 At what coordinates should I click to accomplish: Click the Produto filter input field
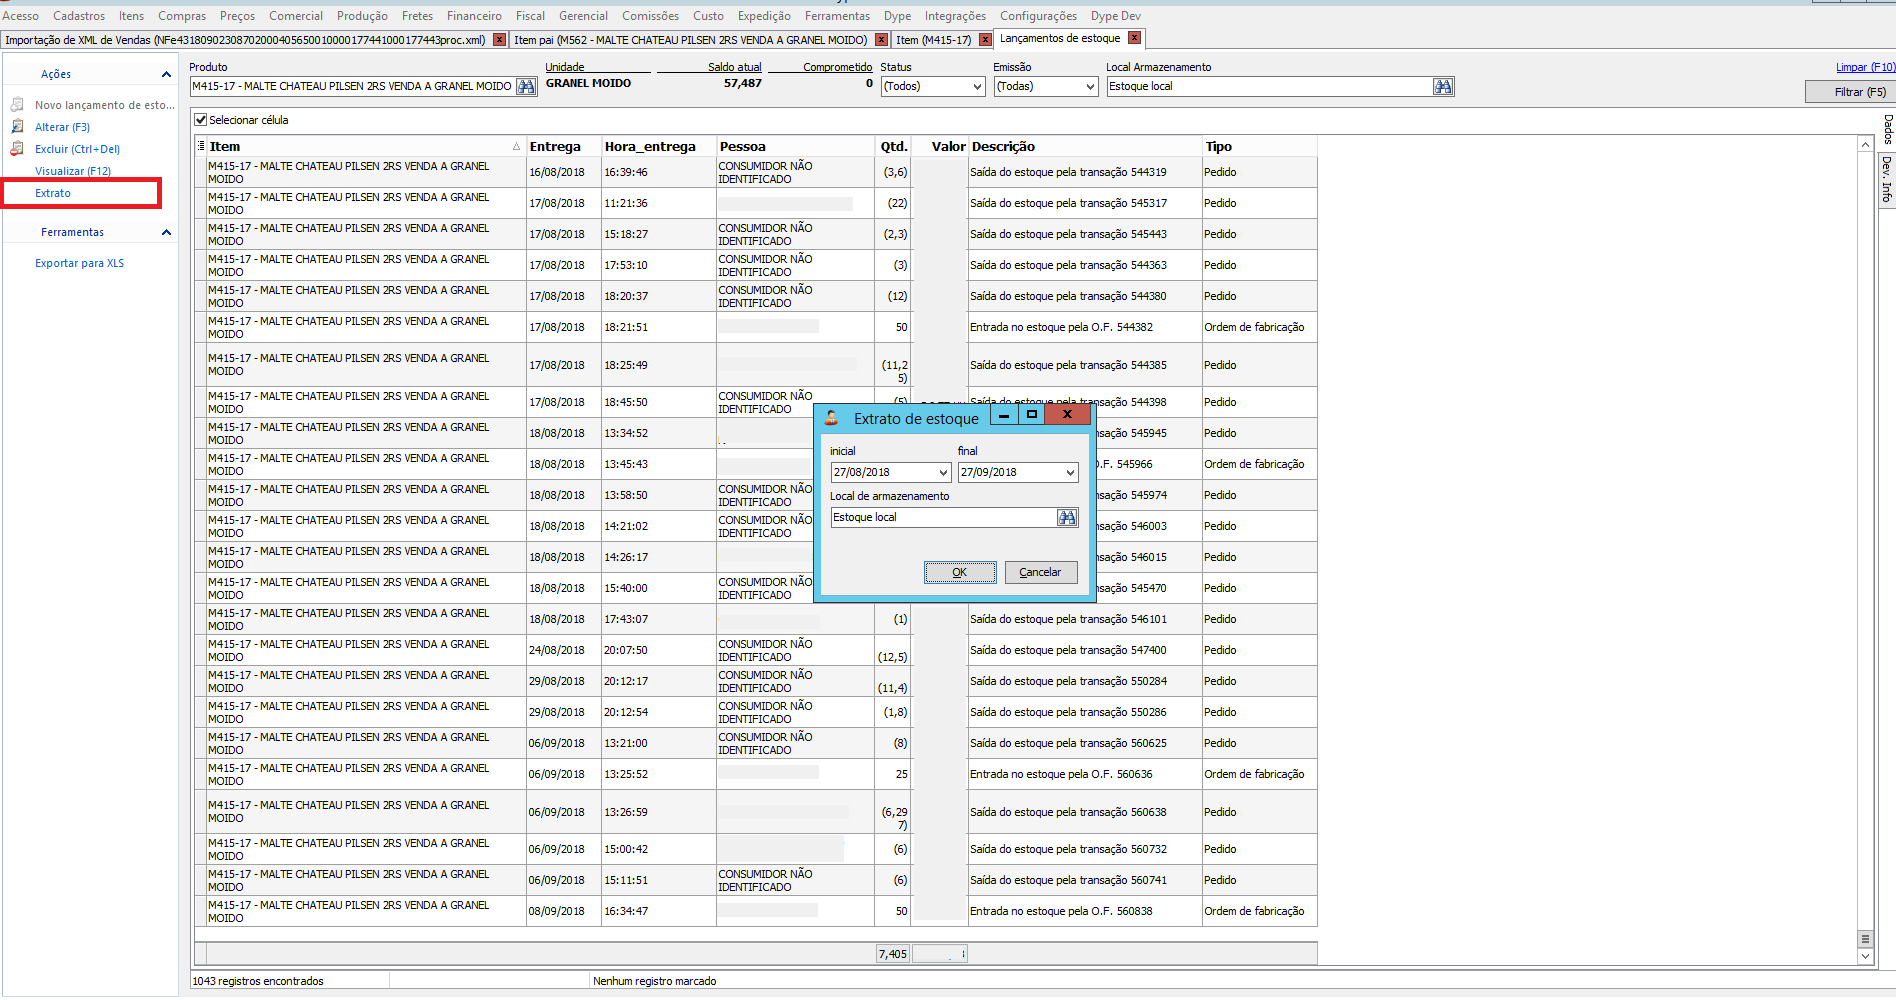click(353, 87)
